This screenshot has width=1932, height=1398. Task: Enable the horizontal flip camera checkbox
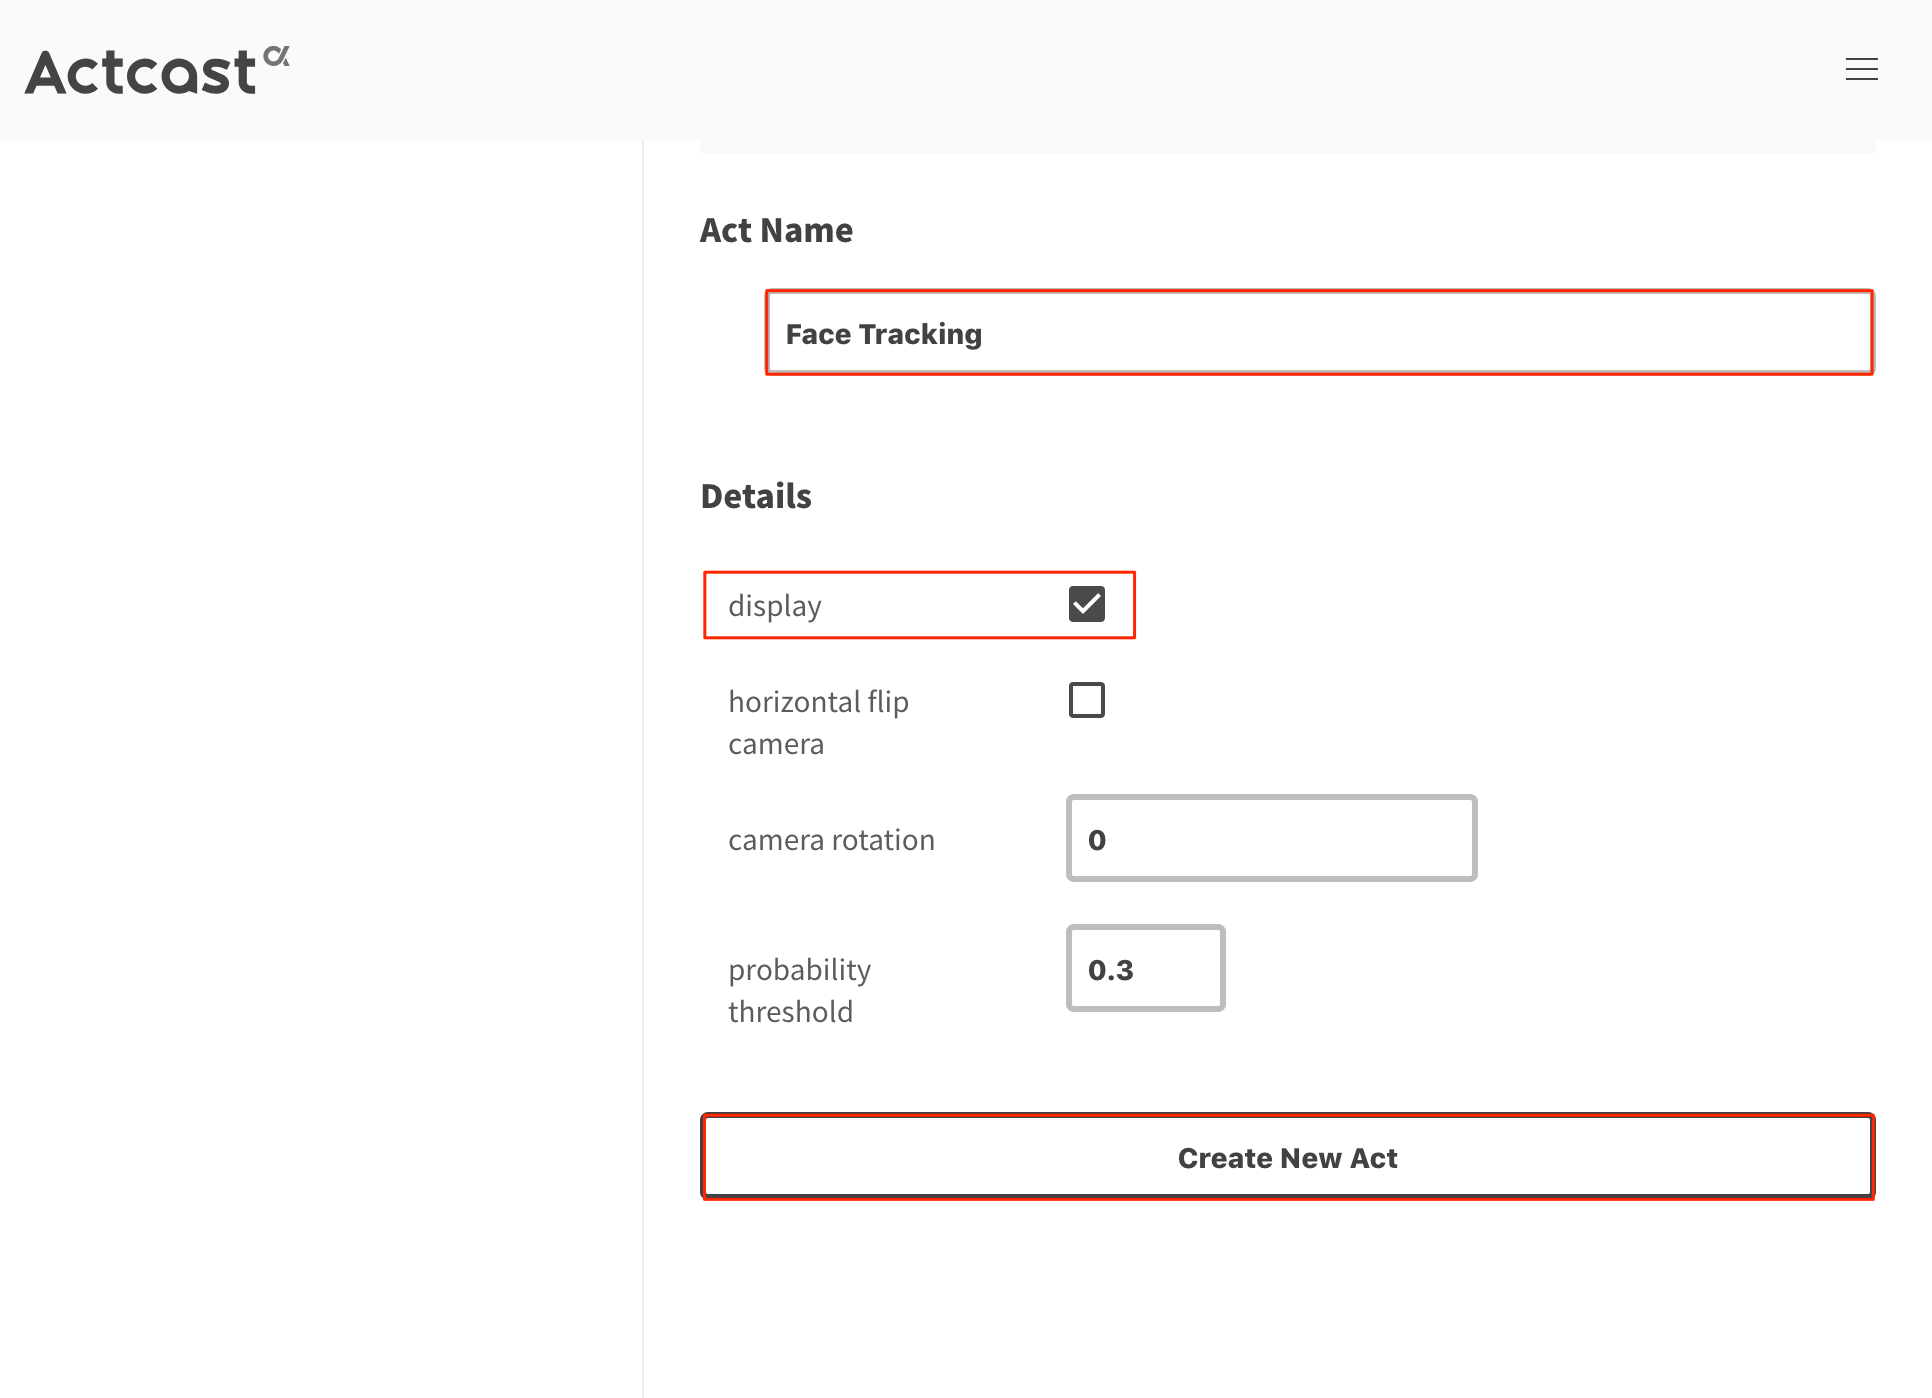1086,700
